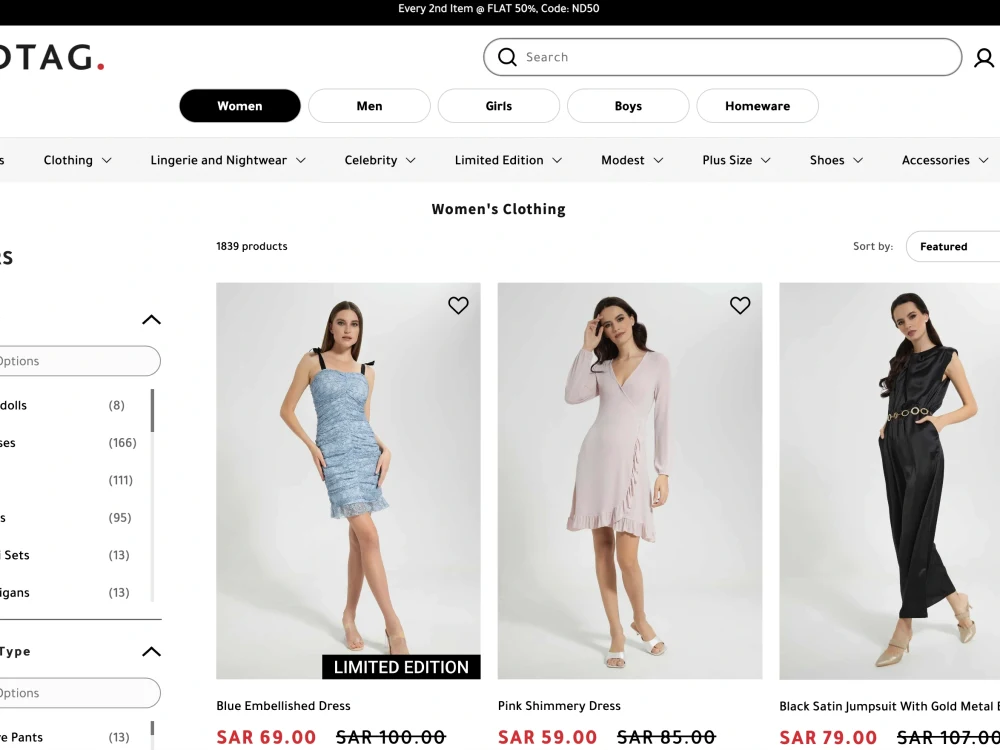
Task: Expand the Modest menu
Action: 632,160
